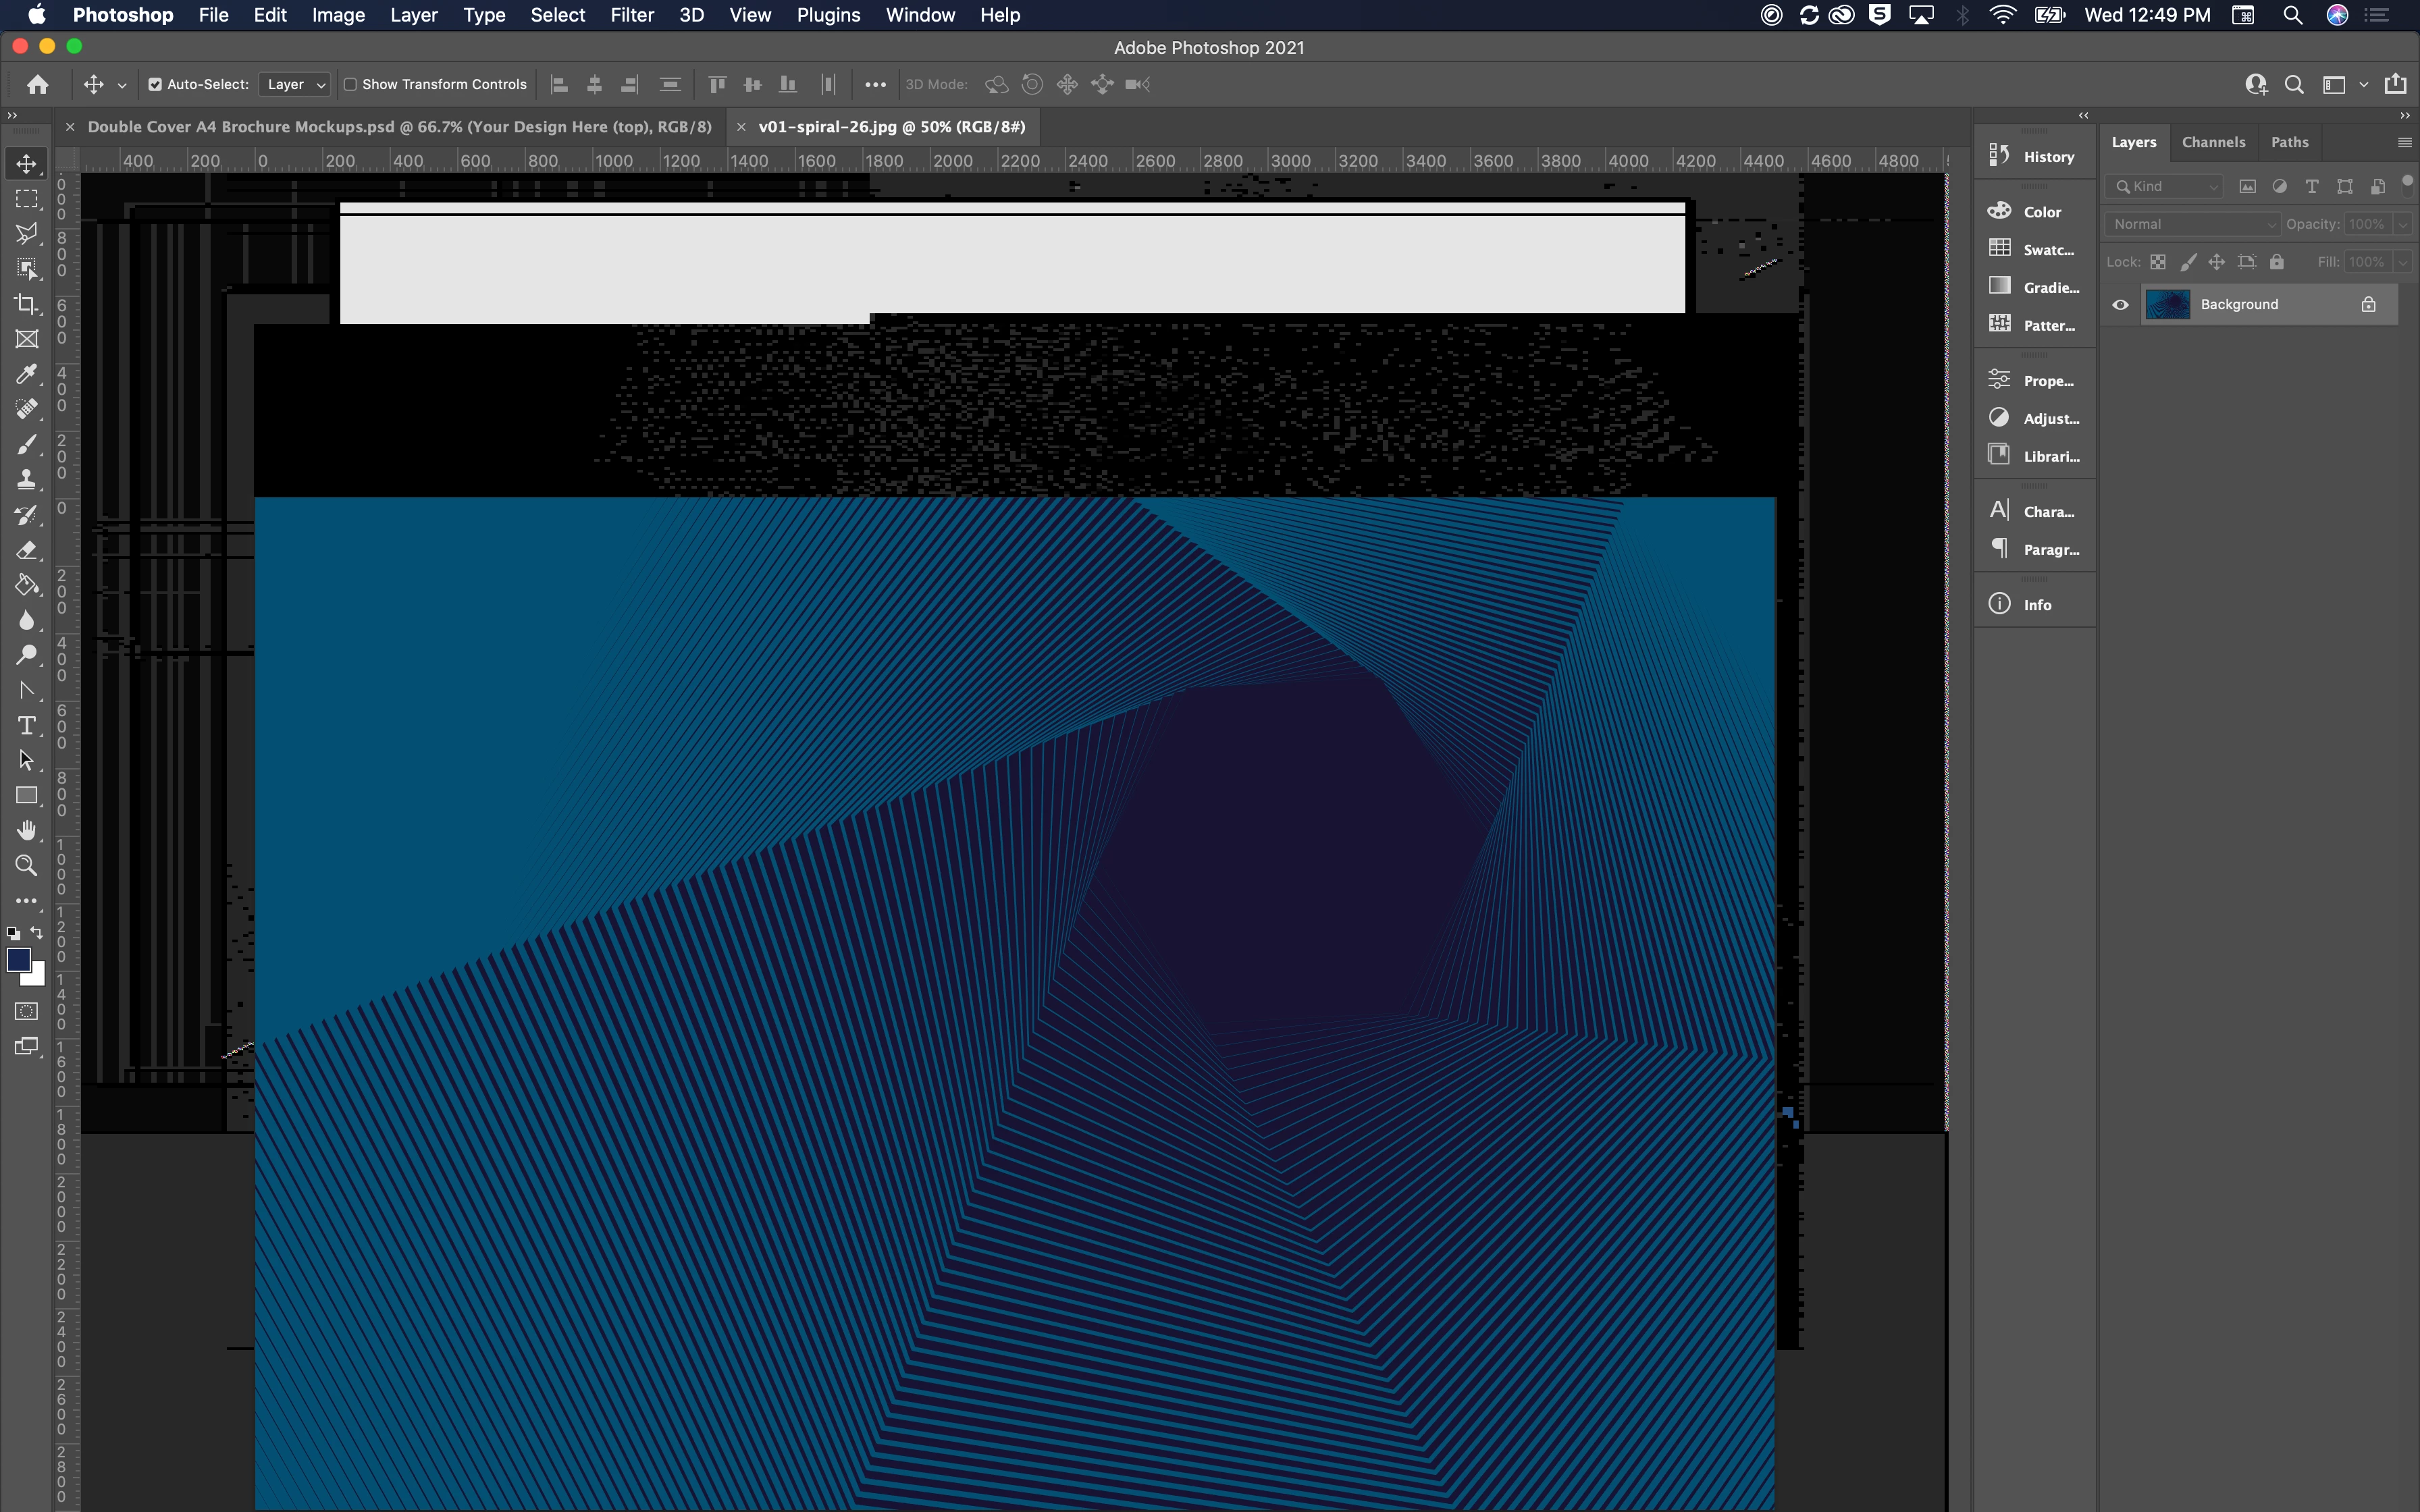
Task: Select the Eyedropper tool
Action: click(27, 374)
